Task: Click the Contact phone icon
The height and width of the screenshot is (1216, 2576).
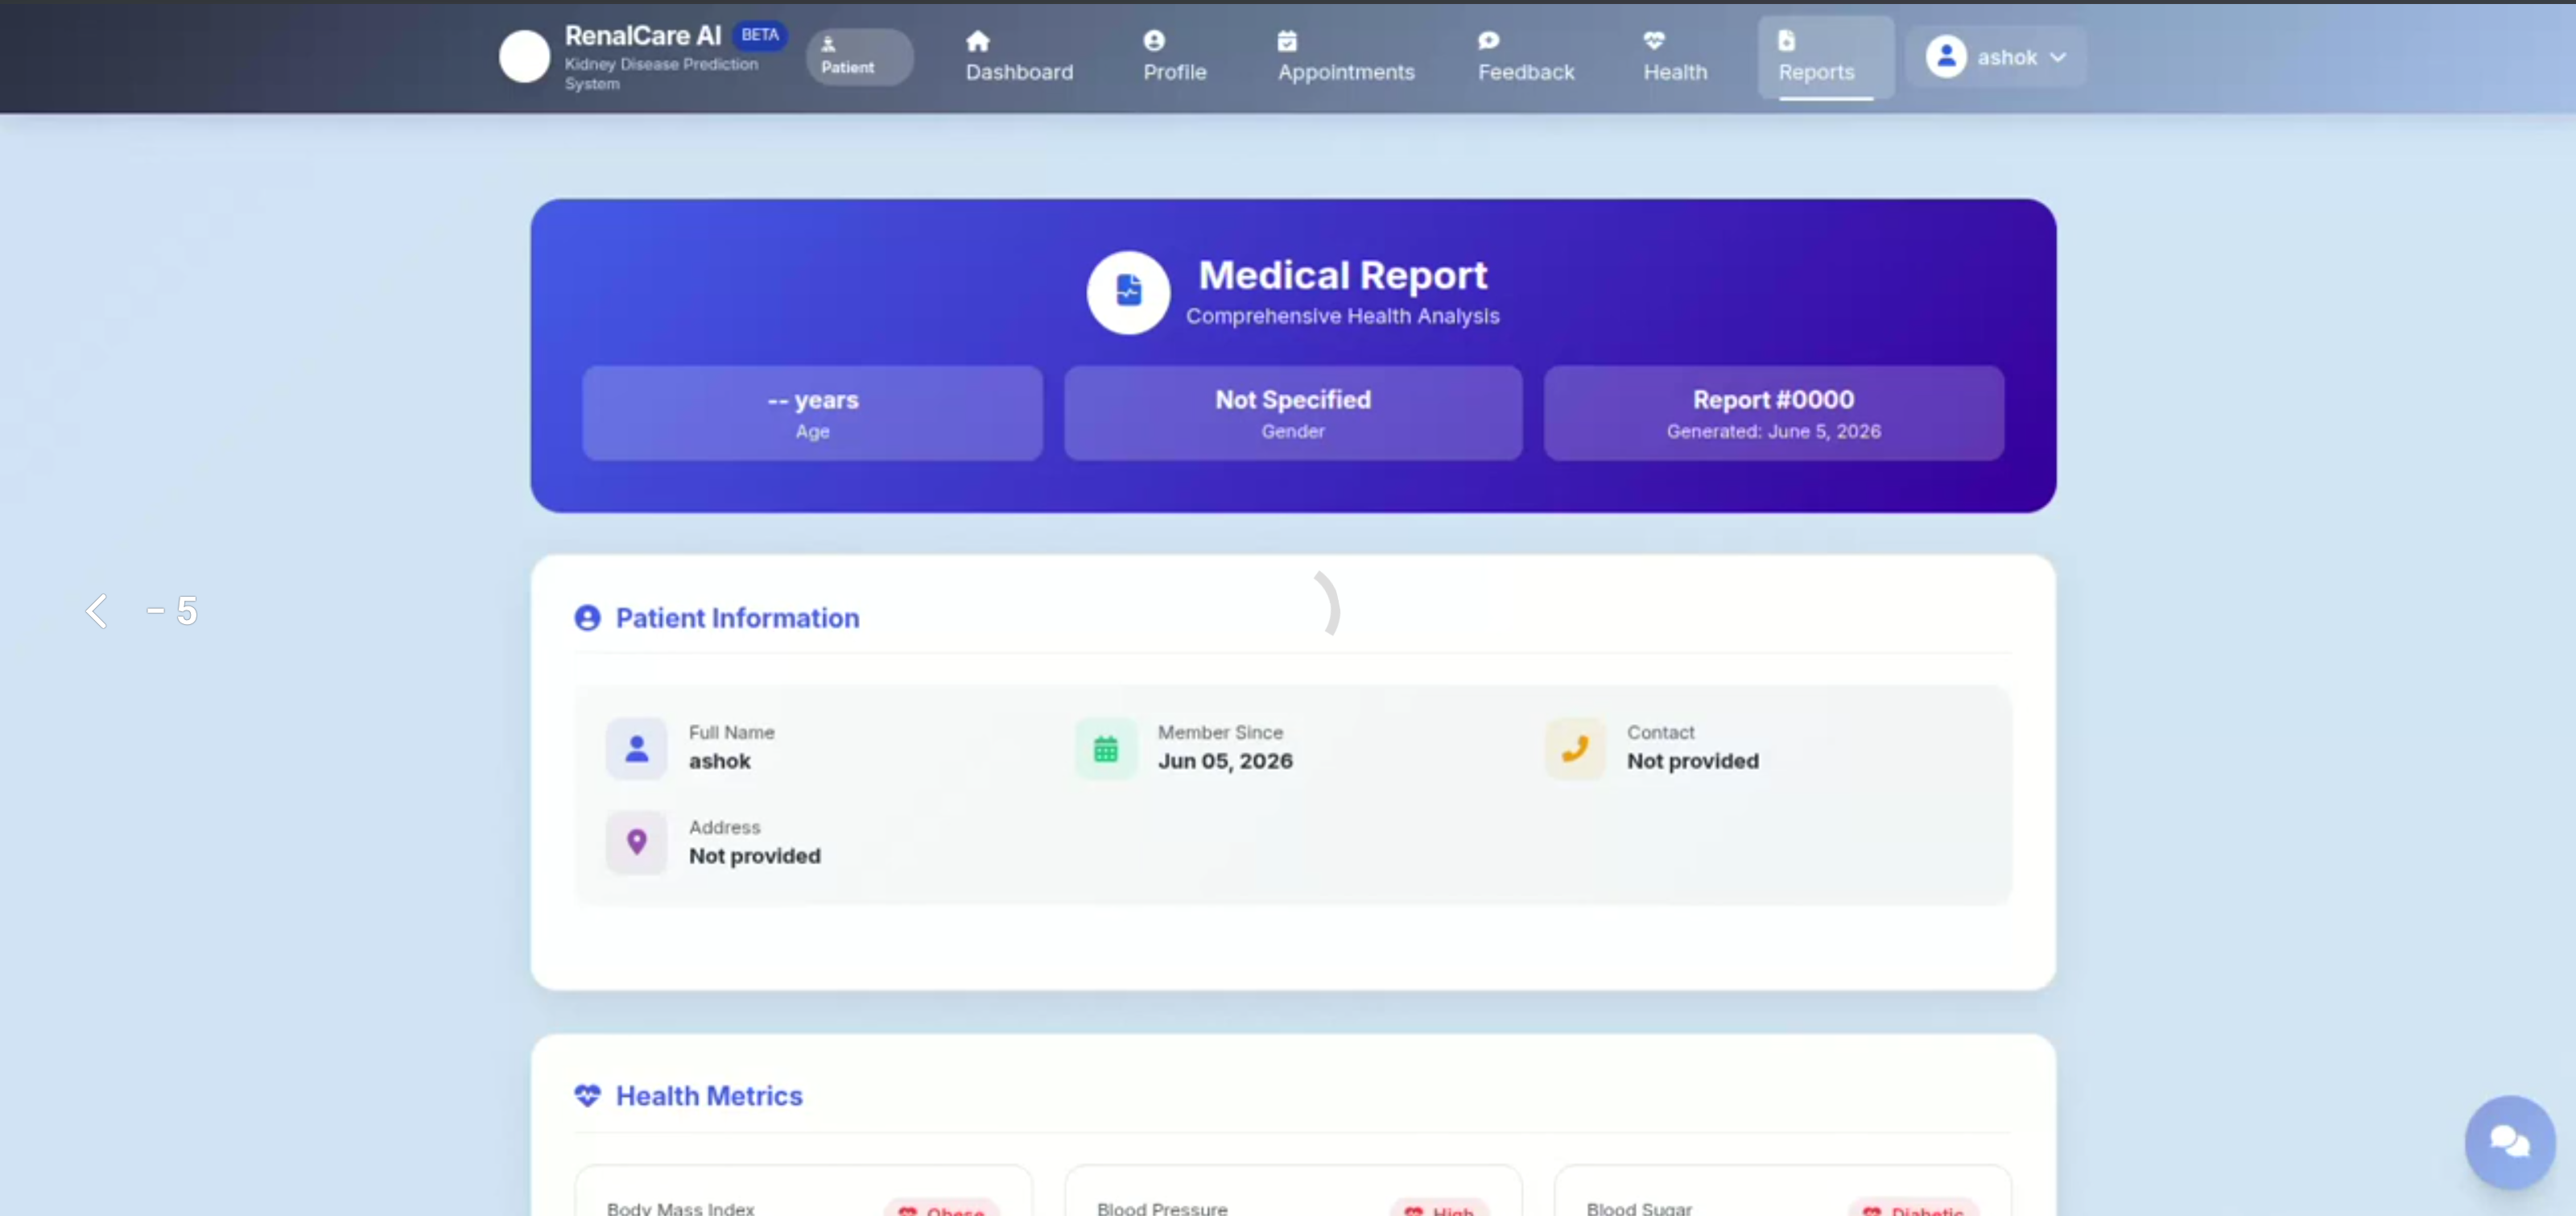Action: [x=1575, y=748]
